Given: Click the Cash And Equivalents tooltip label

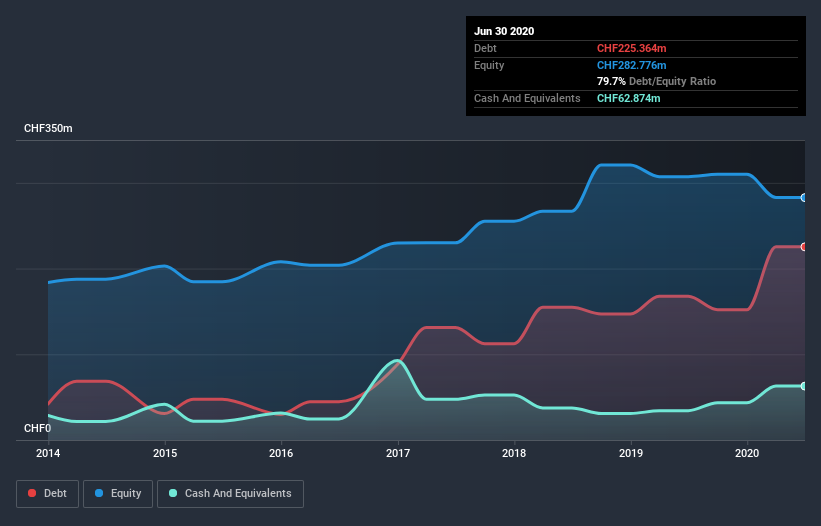Looking at the screenshot, I should (x=527, y=98).
